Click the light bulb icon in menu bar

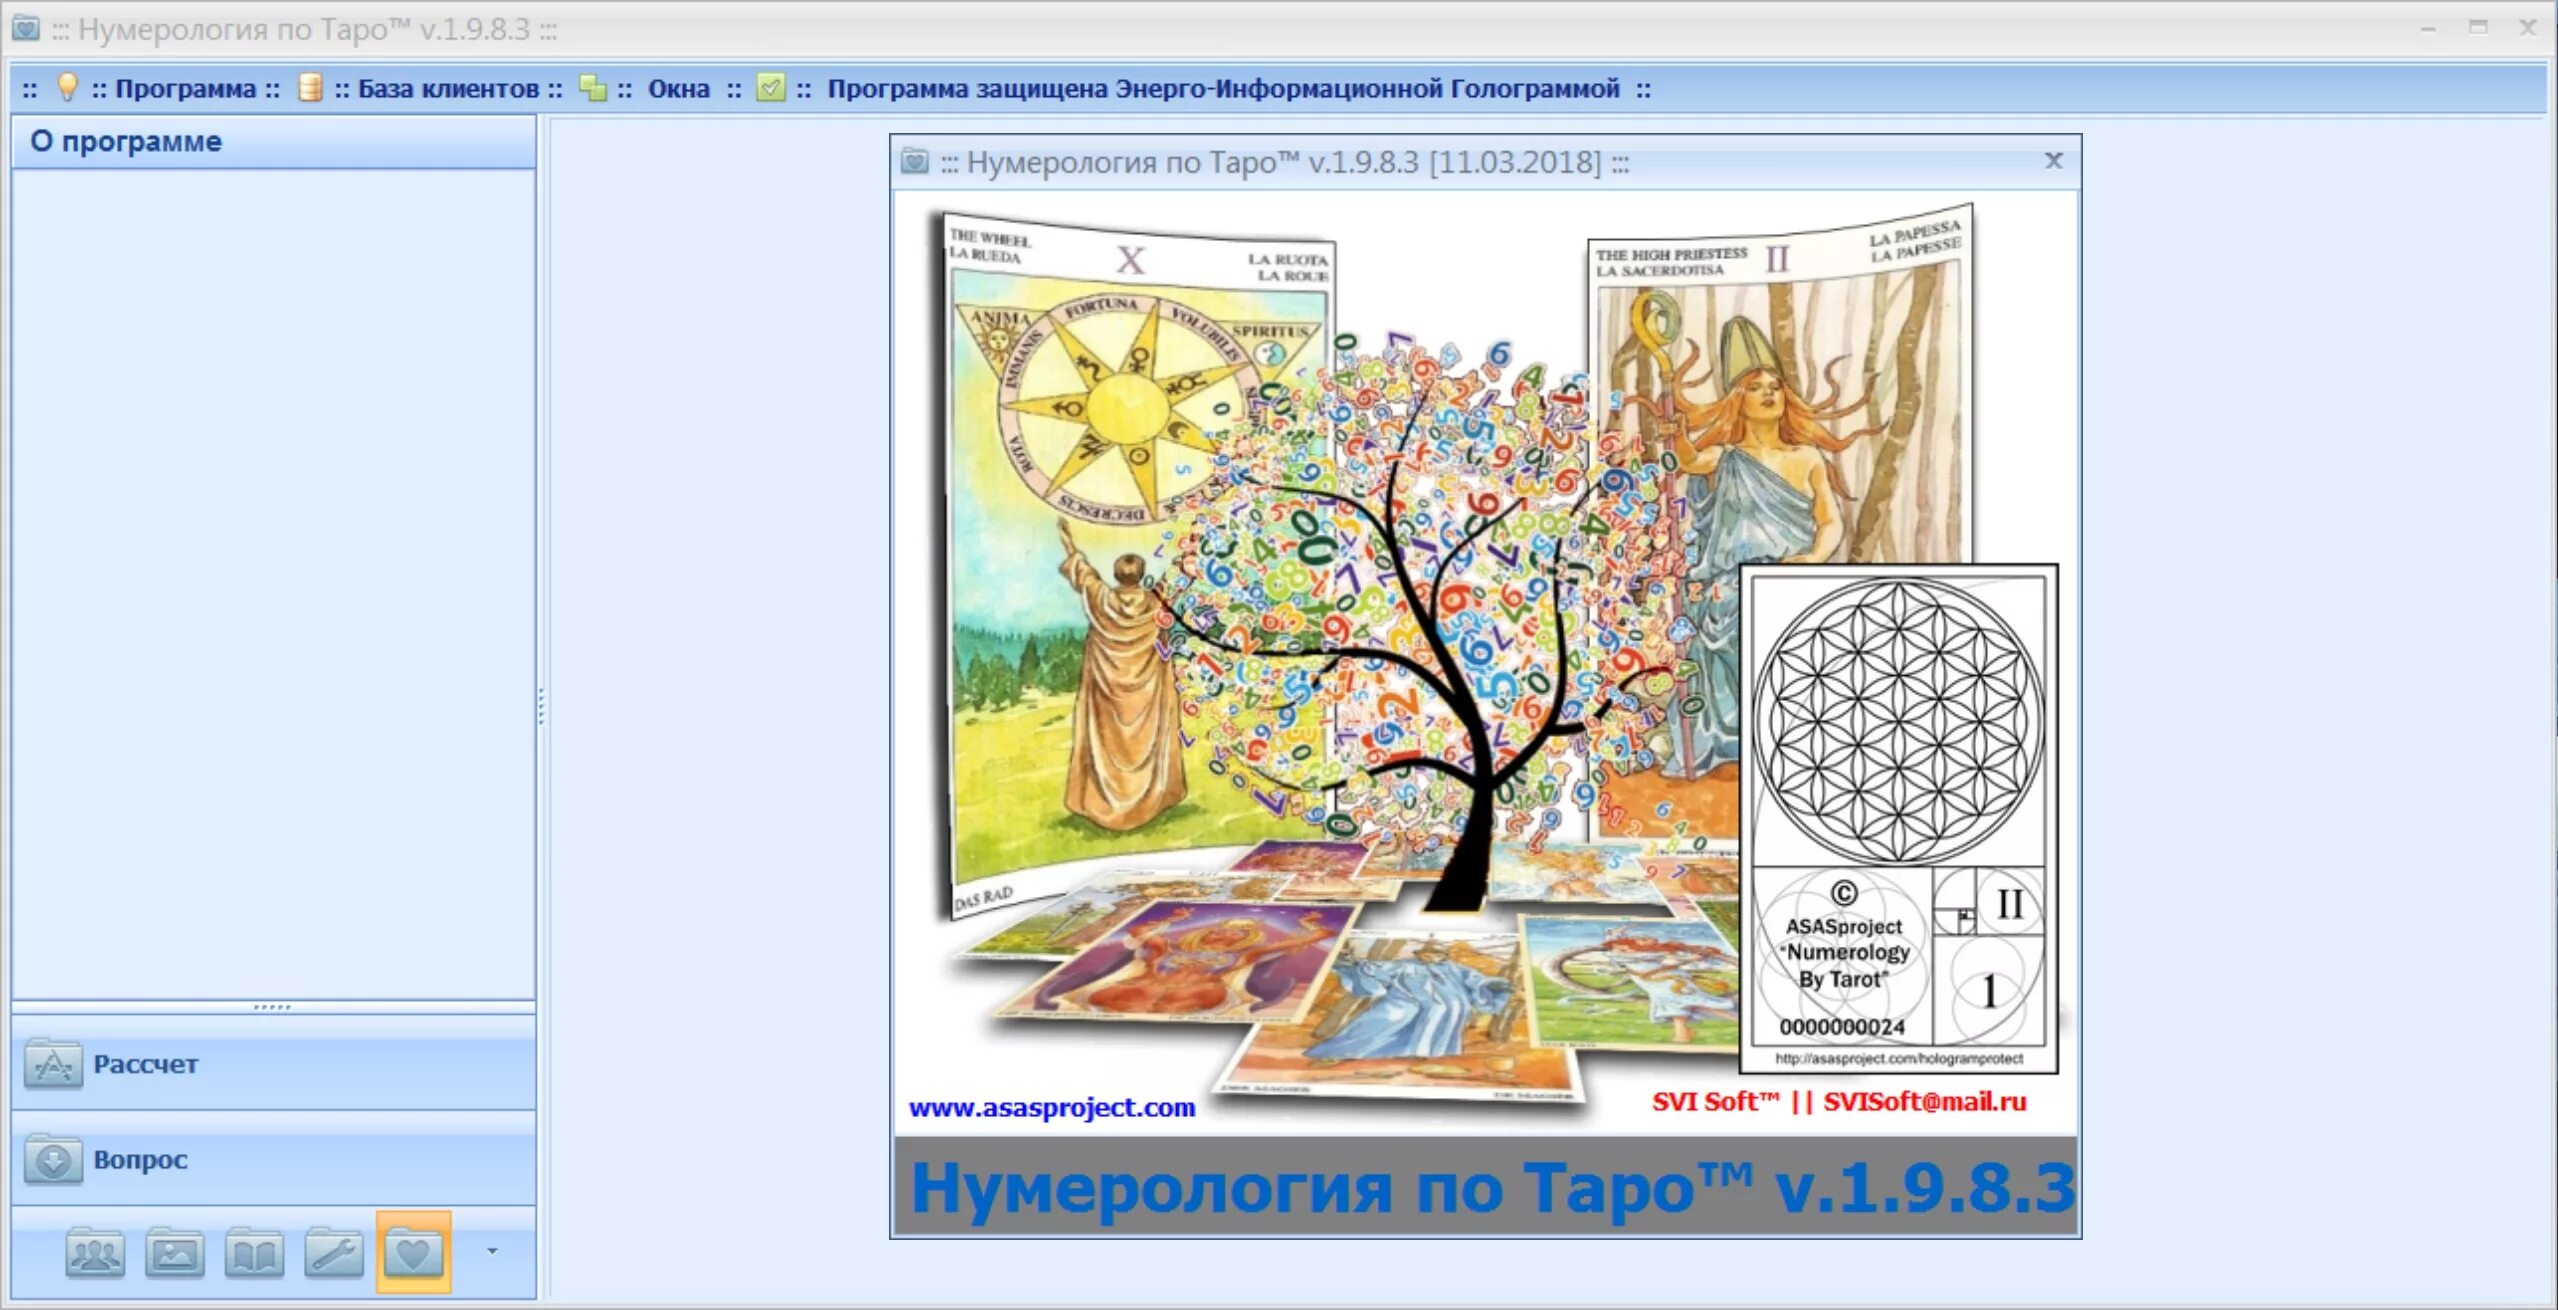pyautogui.click(x=67, y=88)
